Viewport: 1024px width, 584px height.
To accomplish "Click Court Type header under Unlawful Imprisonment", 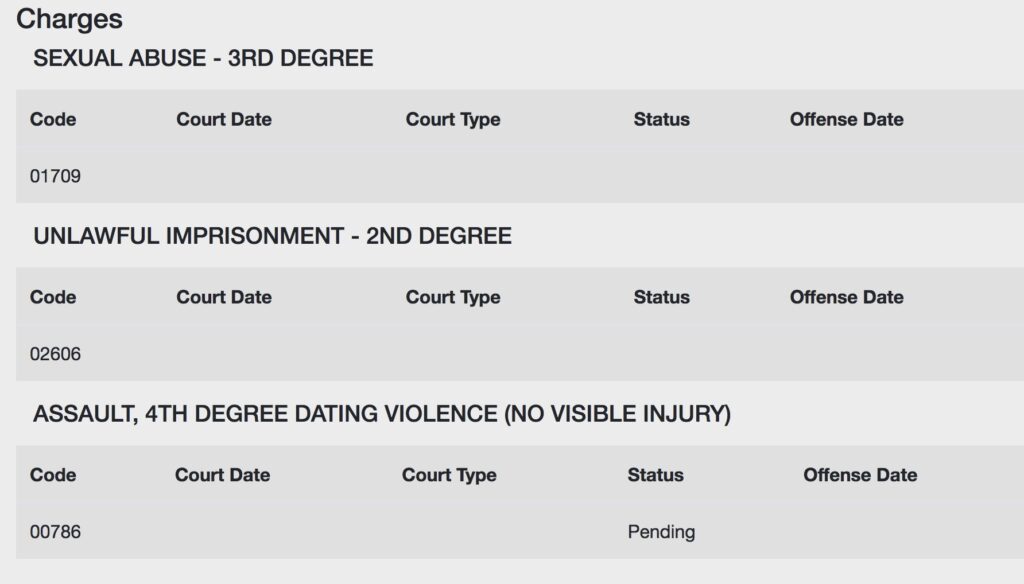I will 453,298.
